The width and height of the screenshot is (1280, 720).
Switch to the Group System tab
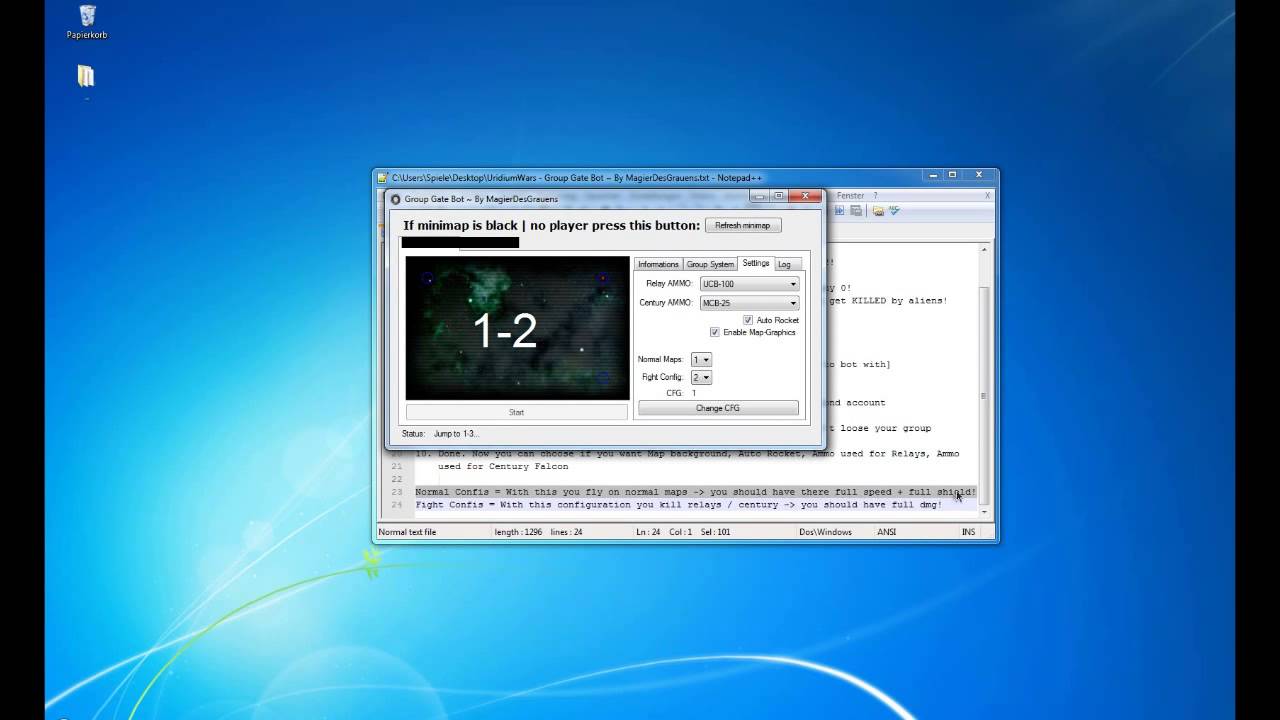[x=710, y=264]
